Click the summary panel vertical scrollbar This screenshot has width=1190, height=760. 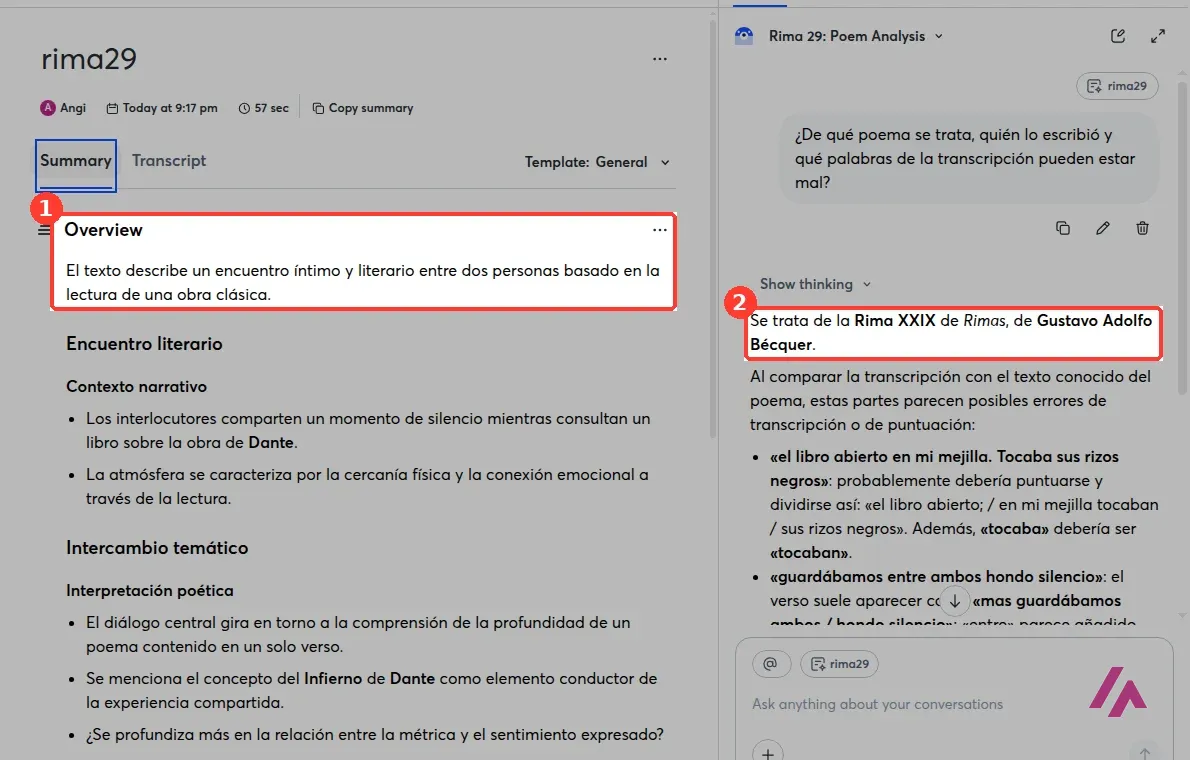point(713,228)
